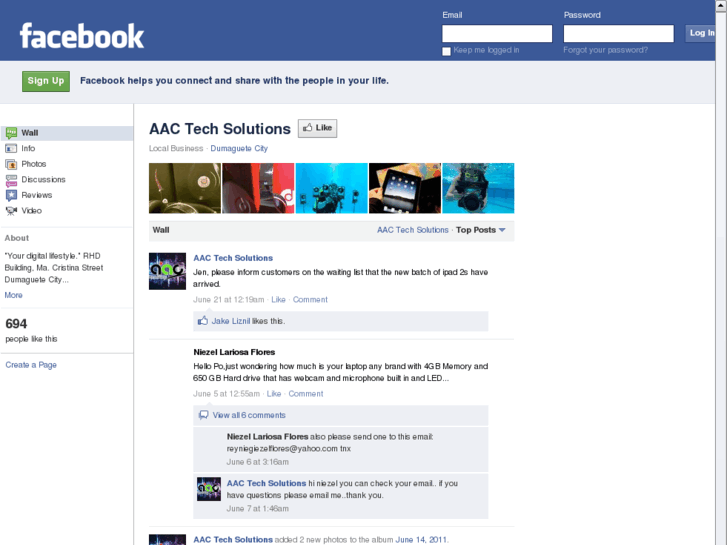
Task: Open the iPad photo thumbnail
Action: point(405,188)
